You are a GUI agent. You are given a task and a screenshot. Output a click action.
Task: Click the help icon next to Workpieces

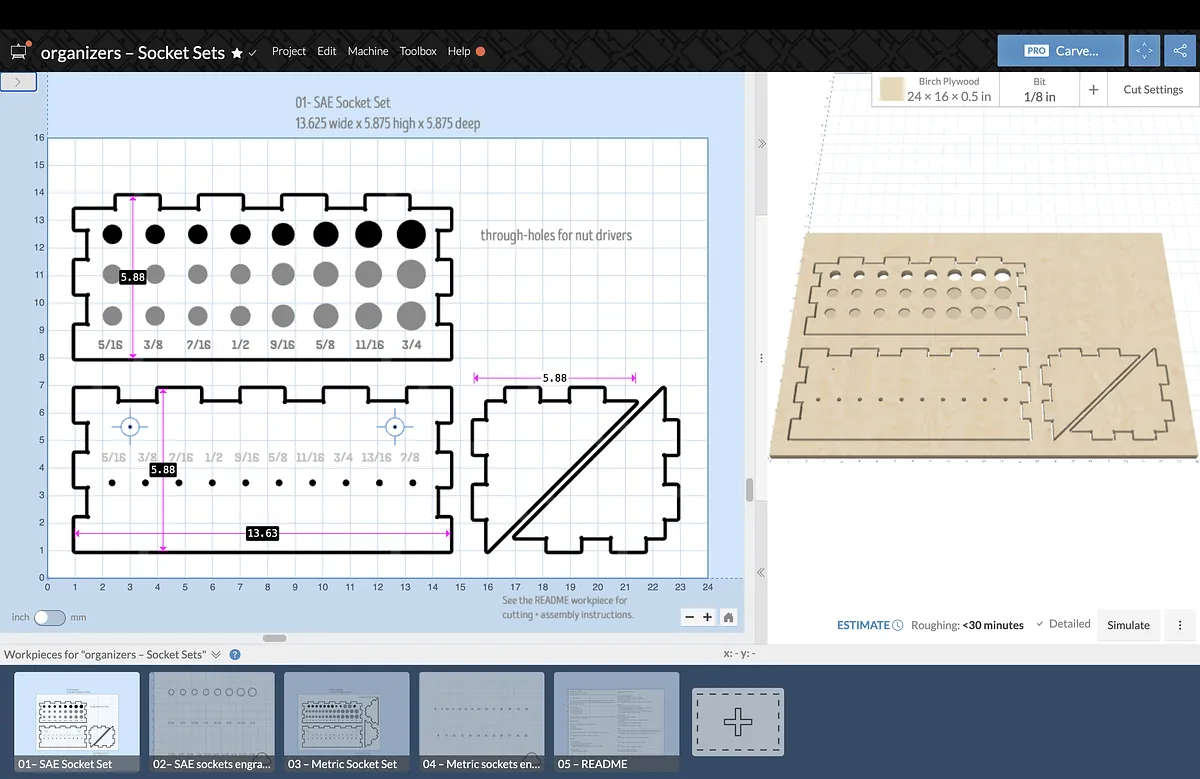tap(235, 655)
